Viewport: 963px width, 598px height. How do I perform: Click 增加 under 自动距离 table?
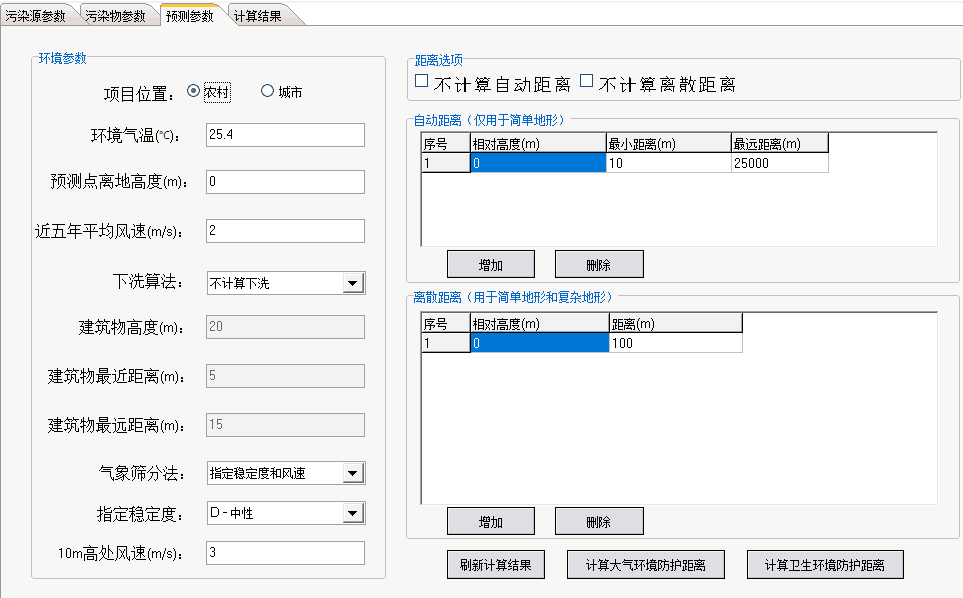pos(490,264)
